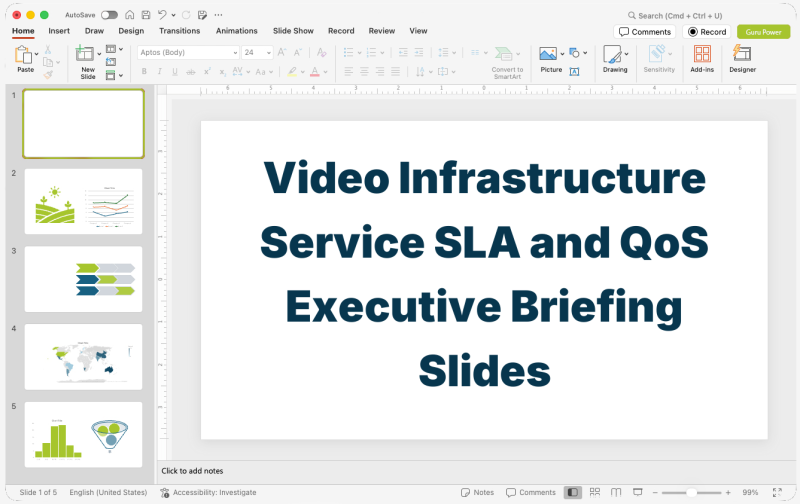Start slide show from status bar
The width and height of the screenshot is (800, 504).
pyautogui.click(x=638, y=492)
